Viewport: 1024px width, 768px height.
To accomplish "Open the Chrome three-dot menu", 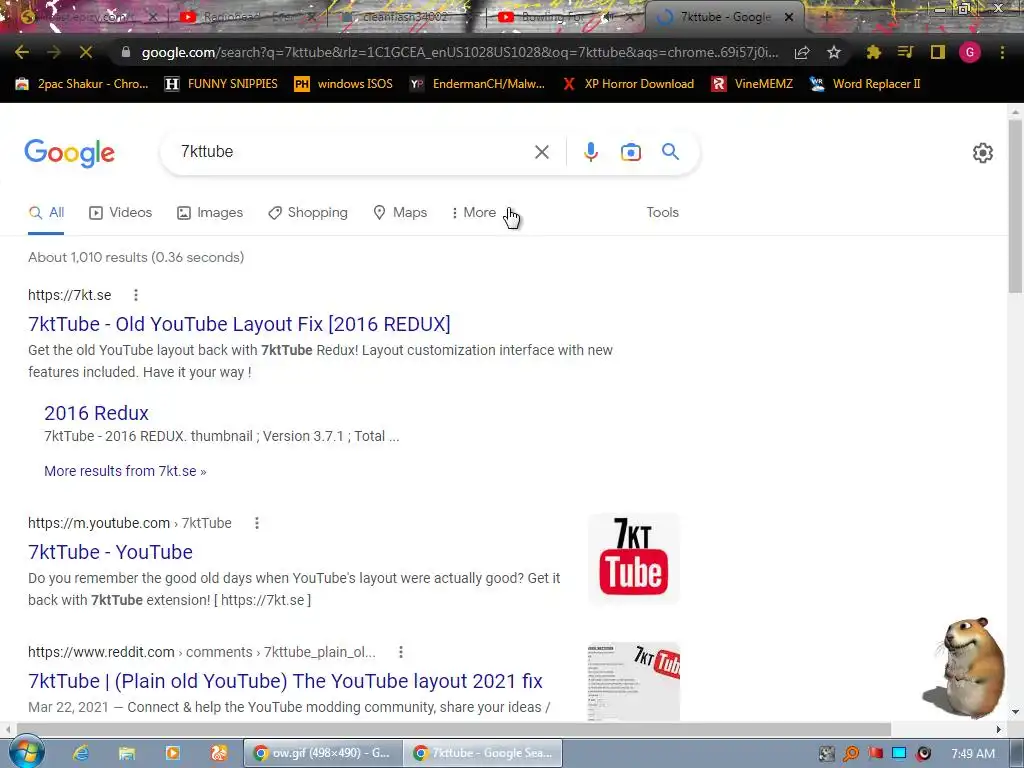I will point(1002,52).
